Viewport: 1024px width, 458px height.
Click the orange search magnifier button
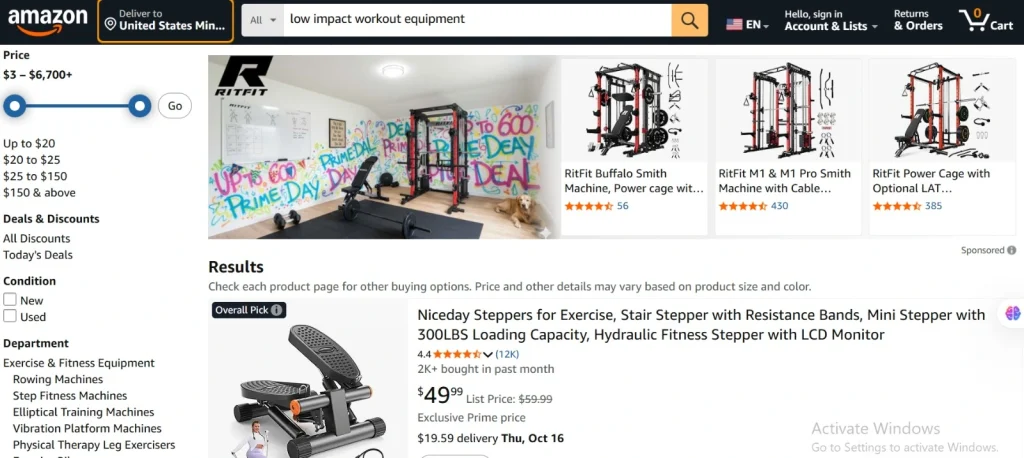click(689, 20)
